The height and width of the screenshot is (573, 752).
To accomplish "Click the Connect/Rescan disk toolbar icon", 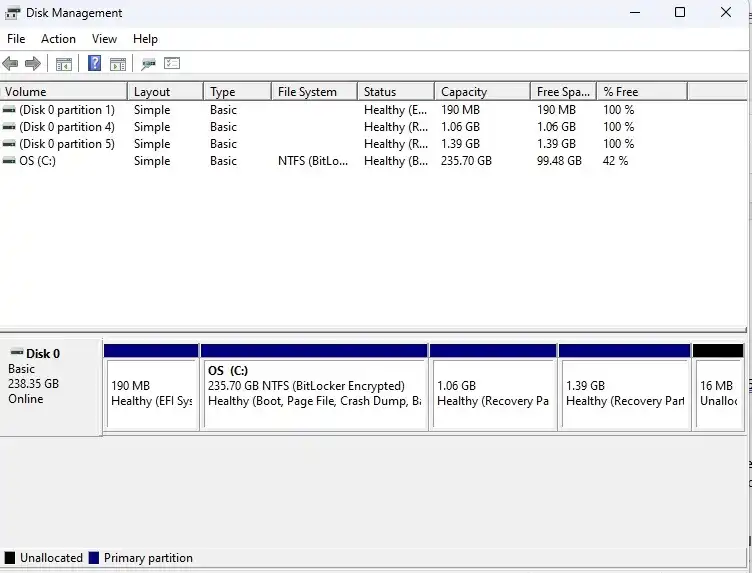I will coord(149,64).
